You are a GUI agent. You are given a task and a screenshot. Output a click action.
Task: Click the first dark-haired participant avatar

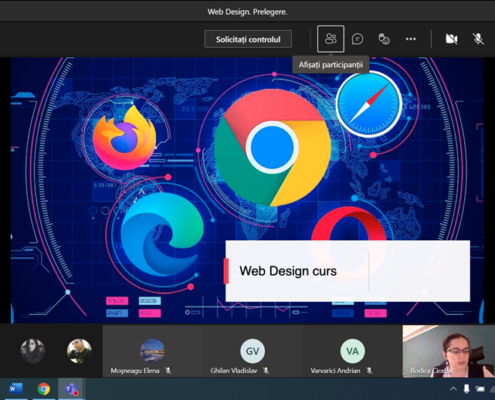pos(32,351)
